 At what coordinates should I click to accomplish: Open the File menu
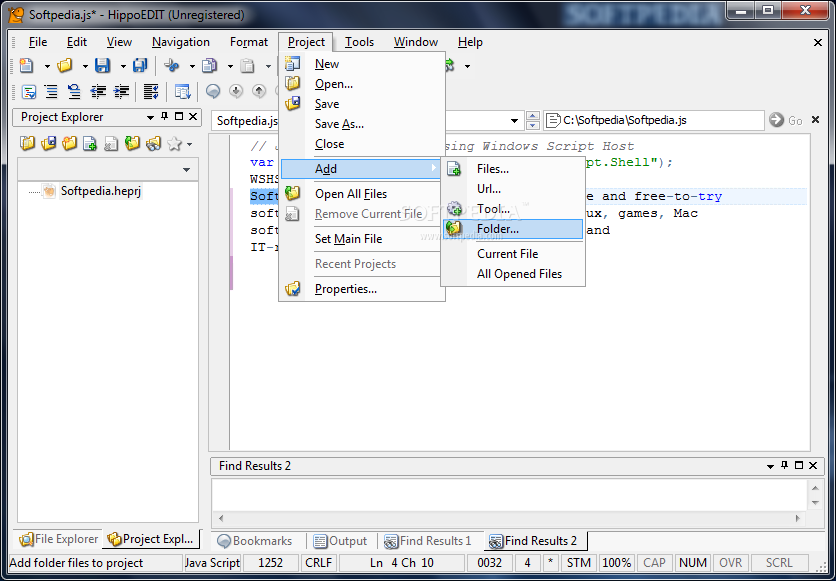(37, 42)
